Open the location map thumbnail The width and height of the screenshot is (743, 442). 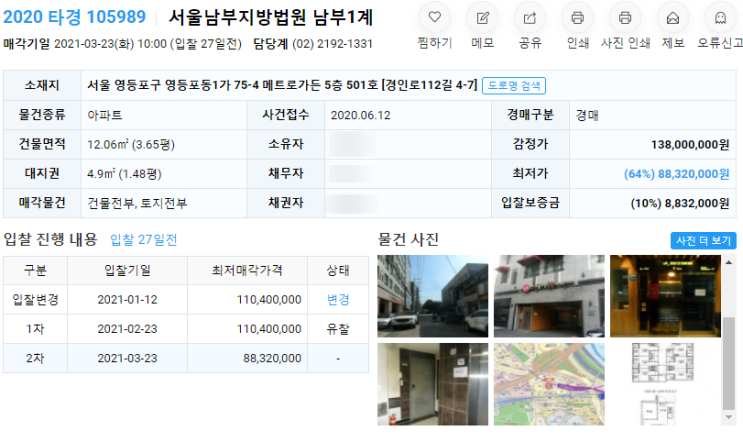[549, 384]
